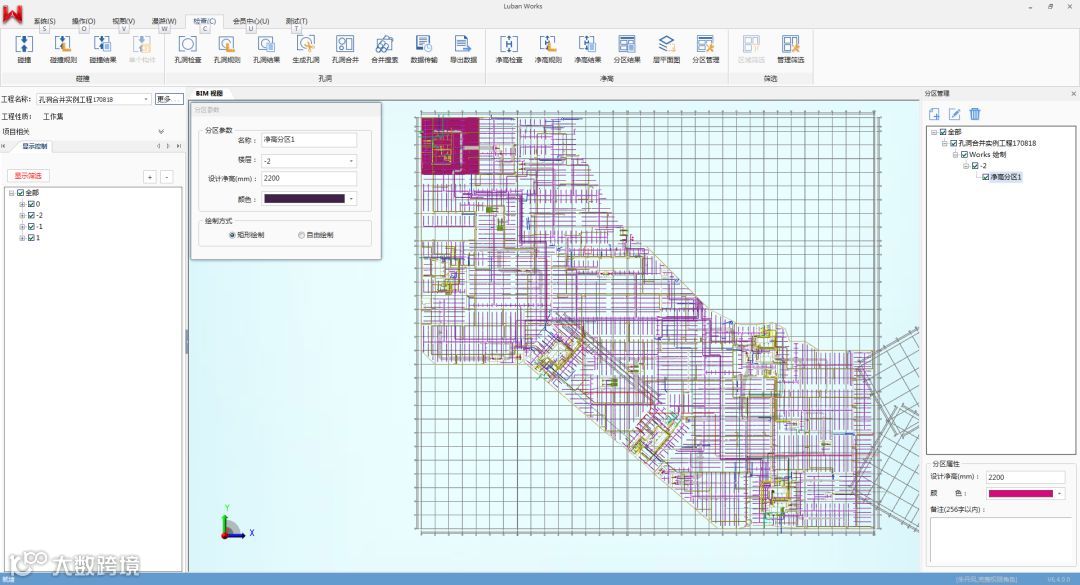Screen dimensions: 1080x585
Task: Close the 分区管理 panel with X
Action: coord(1073,94)
